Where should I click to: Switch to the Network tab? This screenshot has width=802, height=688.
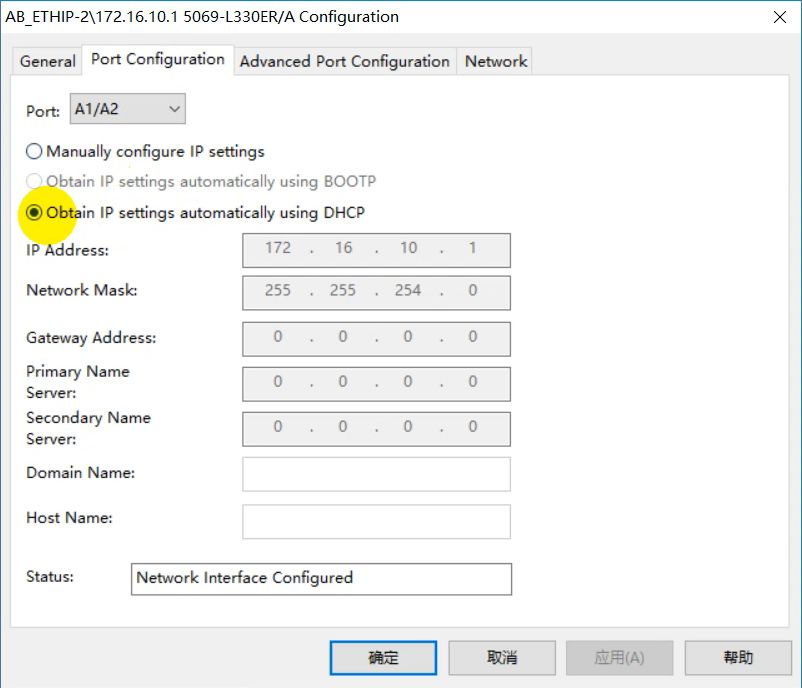coord(495,61)
